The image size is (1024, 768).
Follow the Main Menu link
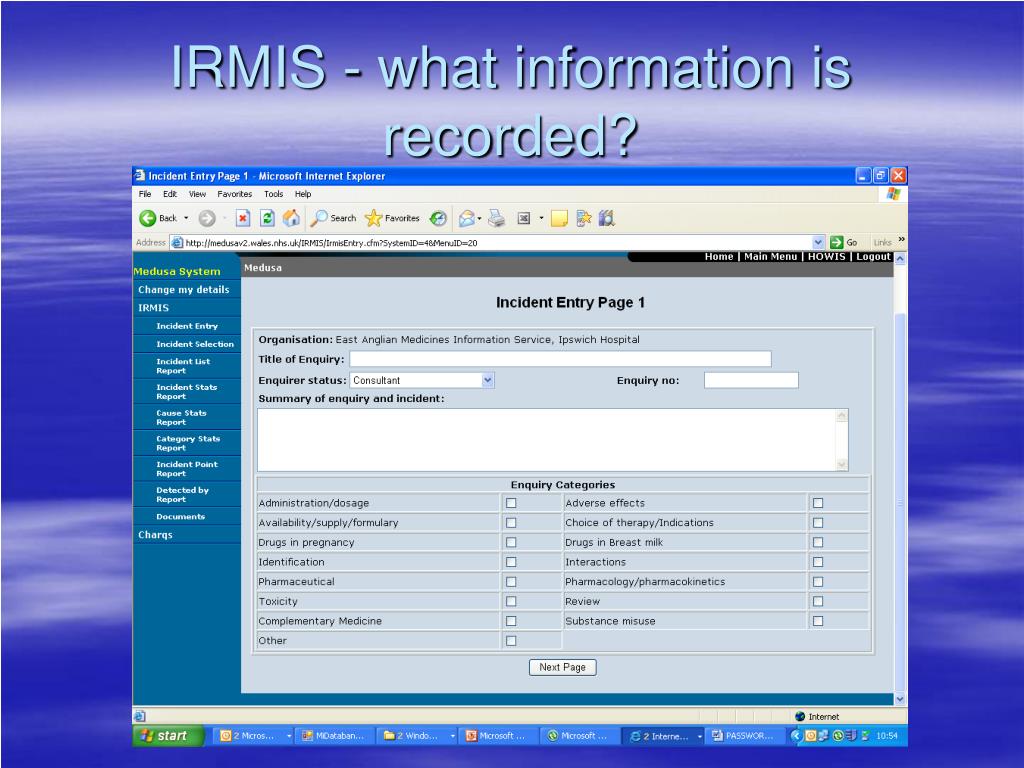(x=770, y=257)
